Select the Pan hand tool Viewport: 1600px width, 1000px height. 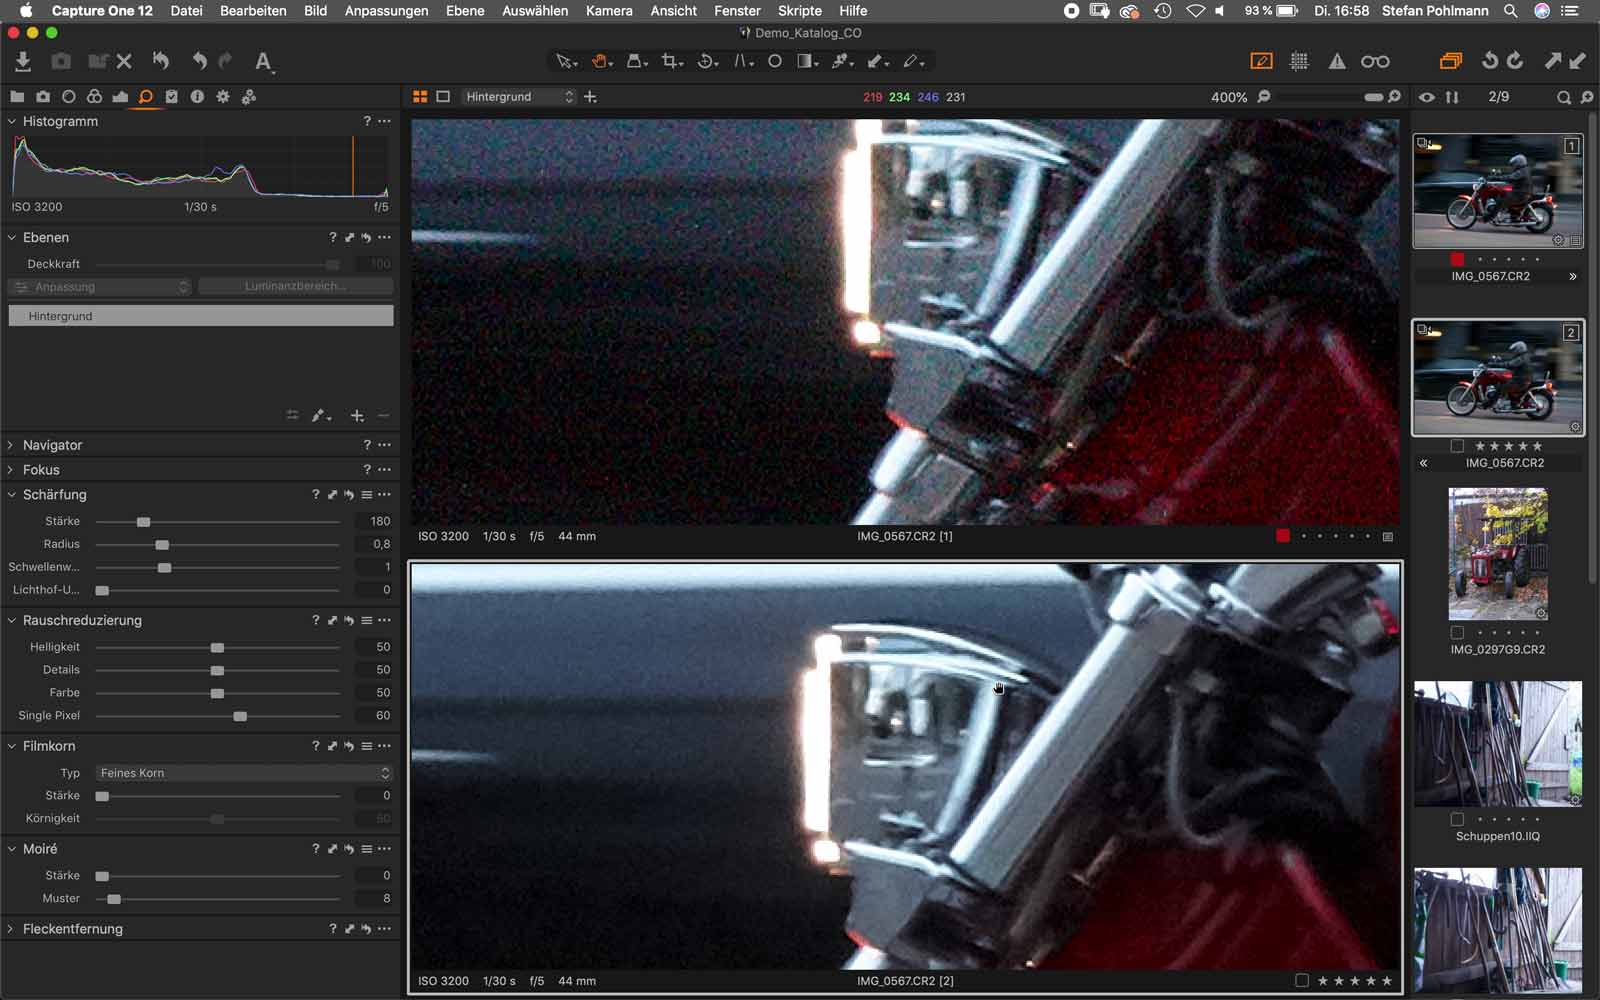(x=600, y=61)
